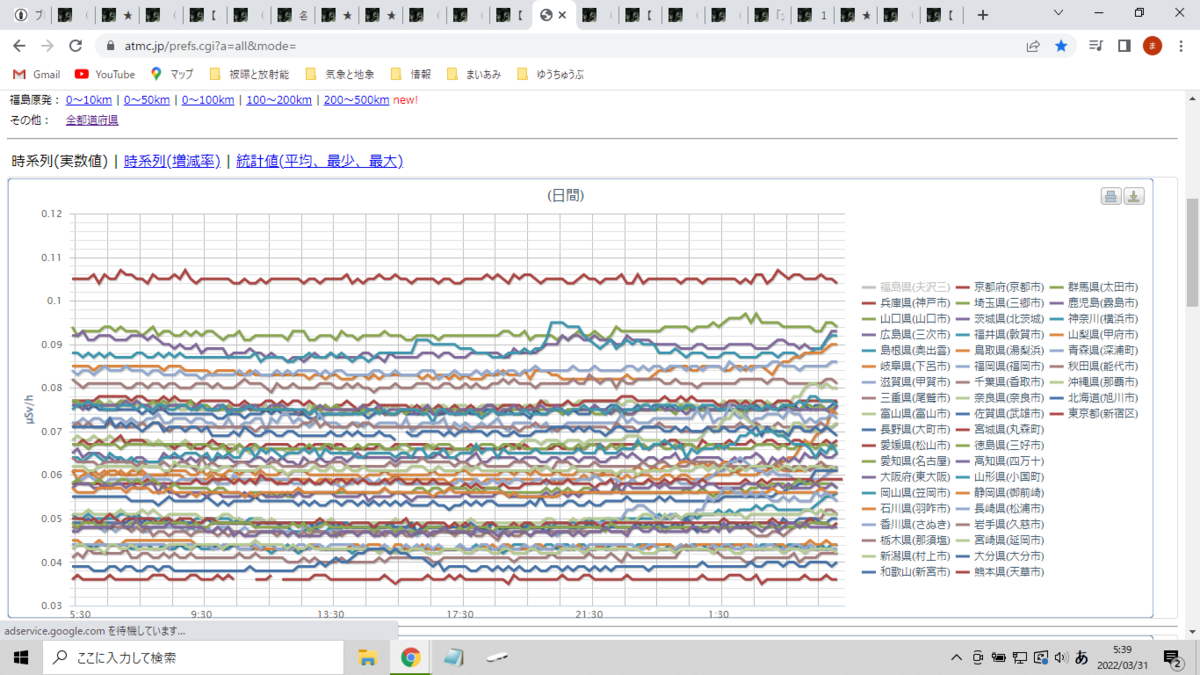
Task: Open the Chrome three-dot menu
Action: click(x=1180, y=46)
